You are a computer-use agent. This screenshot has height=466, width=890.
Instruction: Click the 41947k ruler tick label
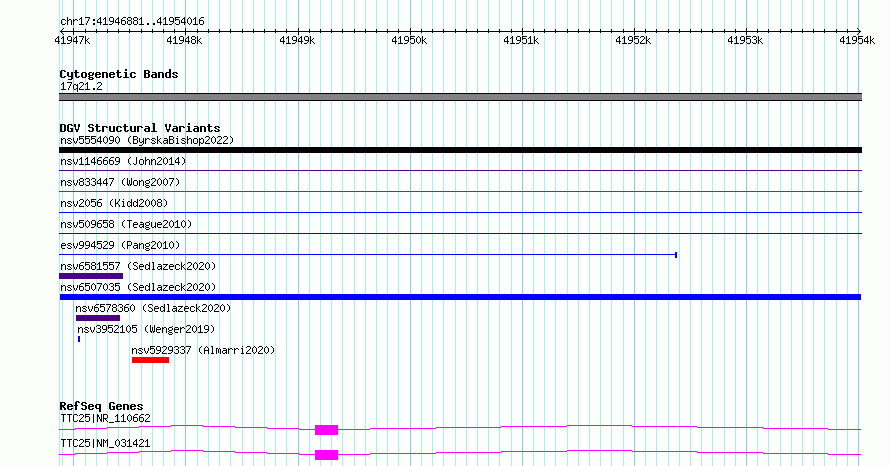(72, 40)
